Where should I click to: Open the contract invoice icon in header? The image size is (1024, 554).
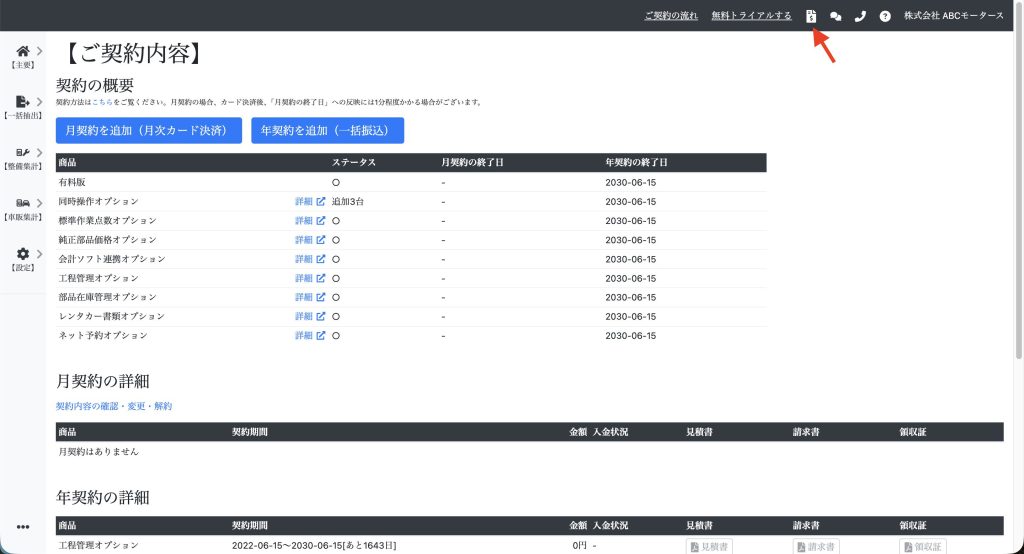[x=812, y=16]
